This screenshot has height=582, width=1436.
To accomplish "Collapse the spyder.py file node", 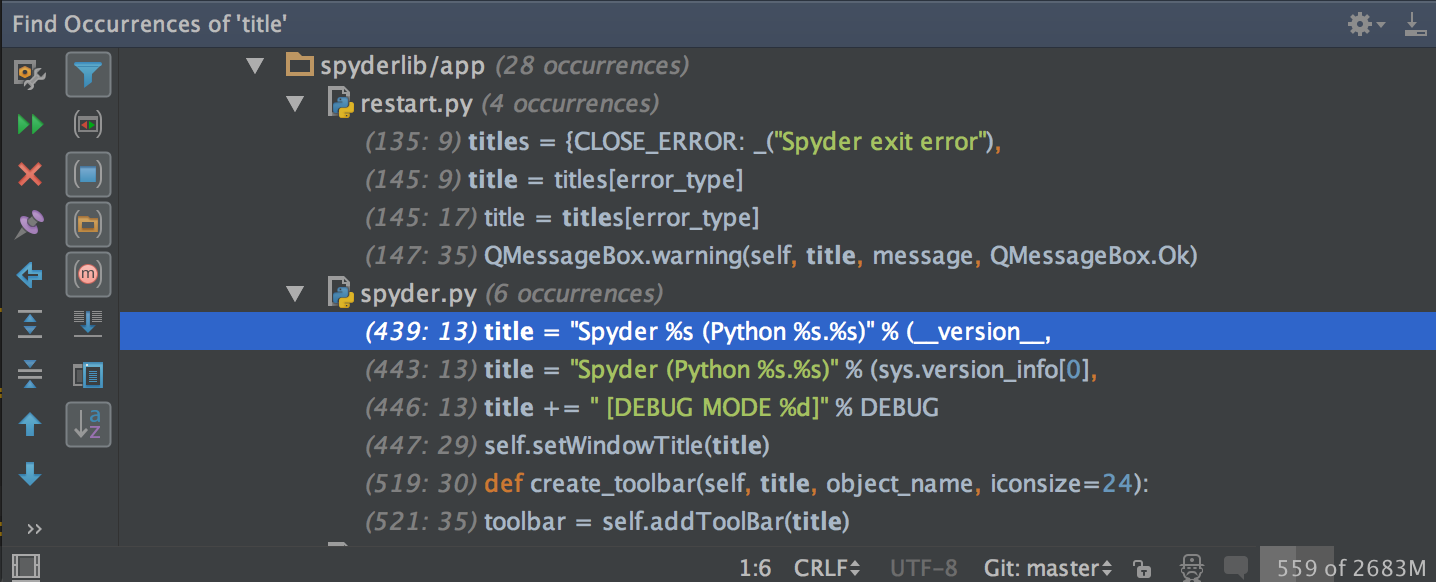I will point(295,294).
